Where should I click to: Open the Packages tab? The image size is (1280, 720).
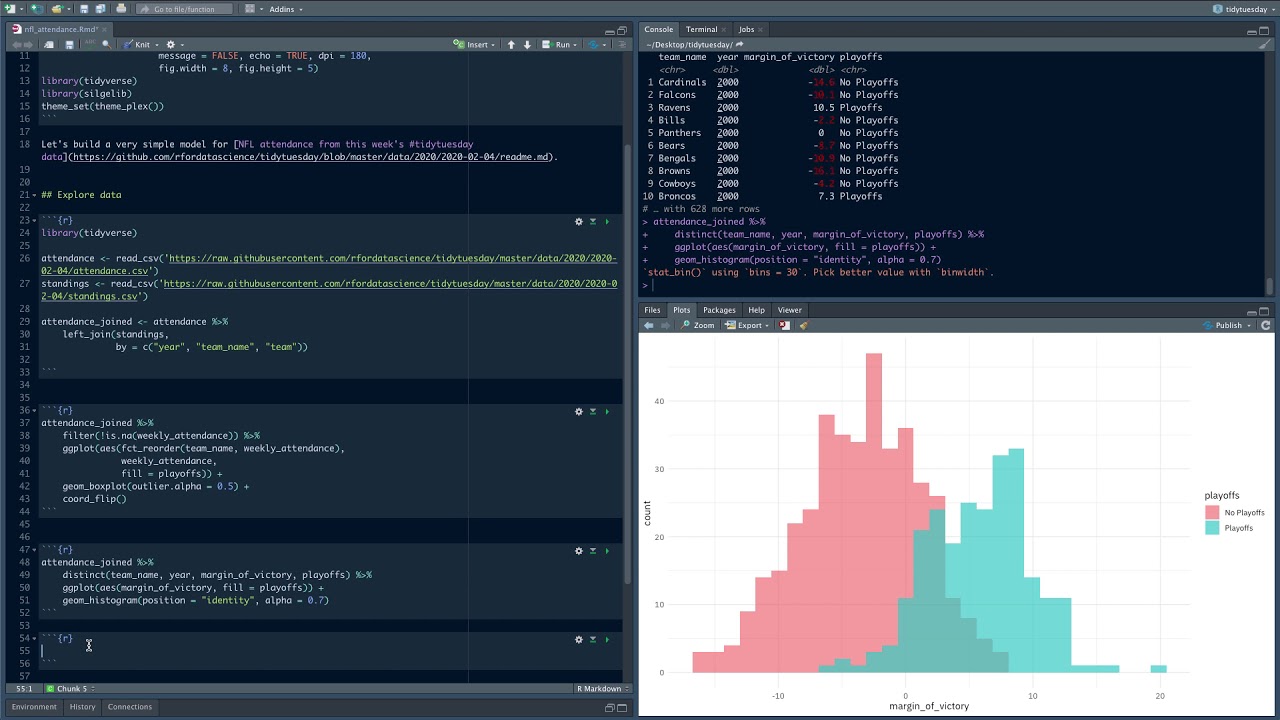click(719, 310)
